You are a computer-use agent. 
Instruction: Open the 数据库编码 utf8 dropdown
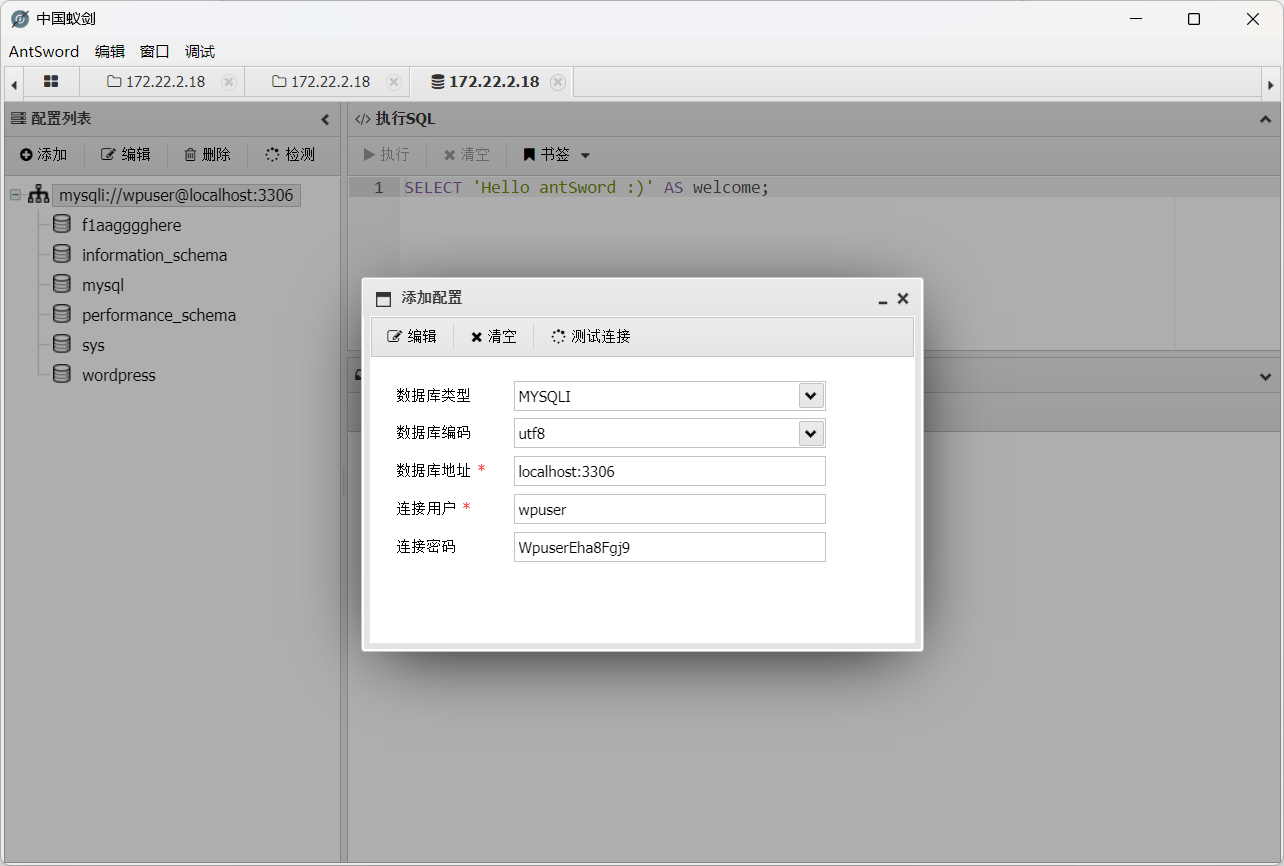811,433
